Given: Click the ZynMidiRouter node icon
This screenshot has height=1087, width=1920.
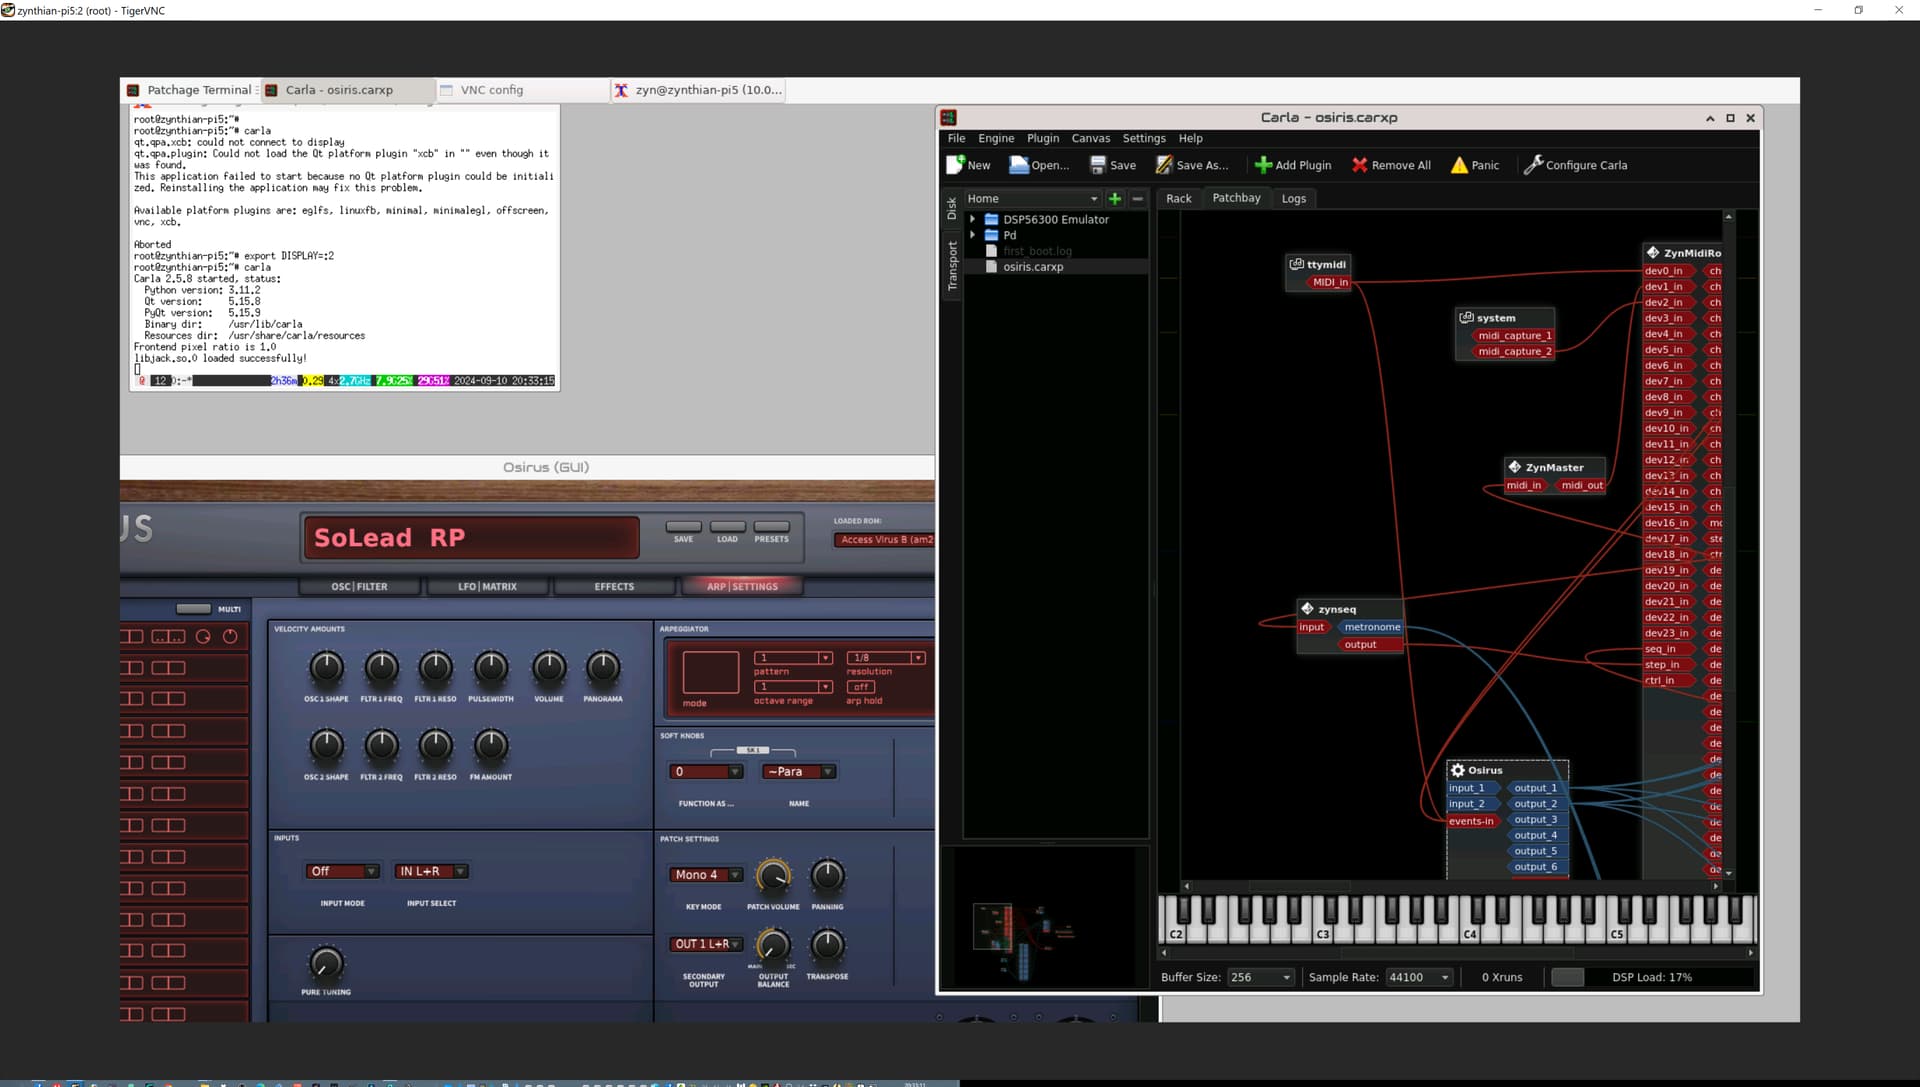Looking at the screenshot, I should [1653, 253].
